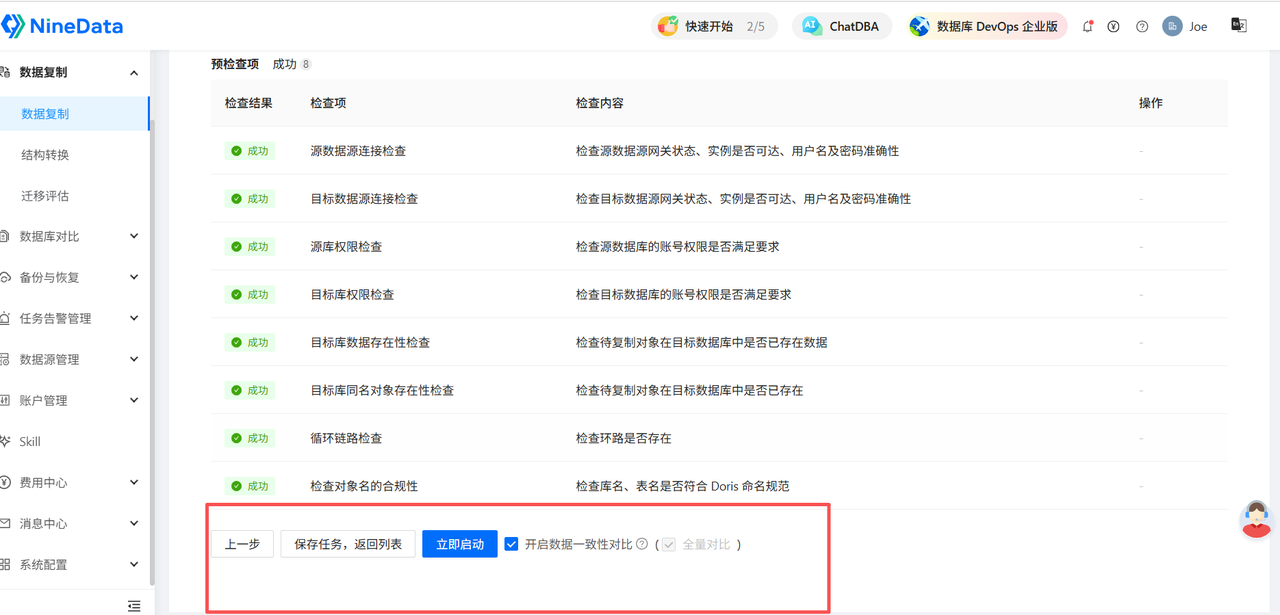This screenshot has width=1280, height=615.
Task: Click the NineData logo
Action: 62,27
